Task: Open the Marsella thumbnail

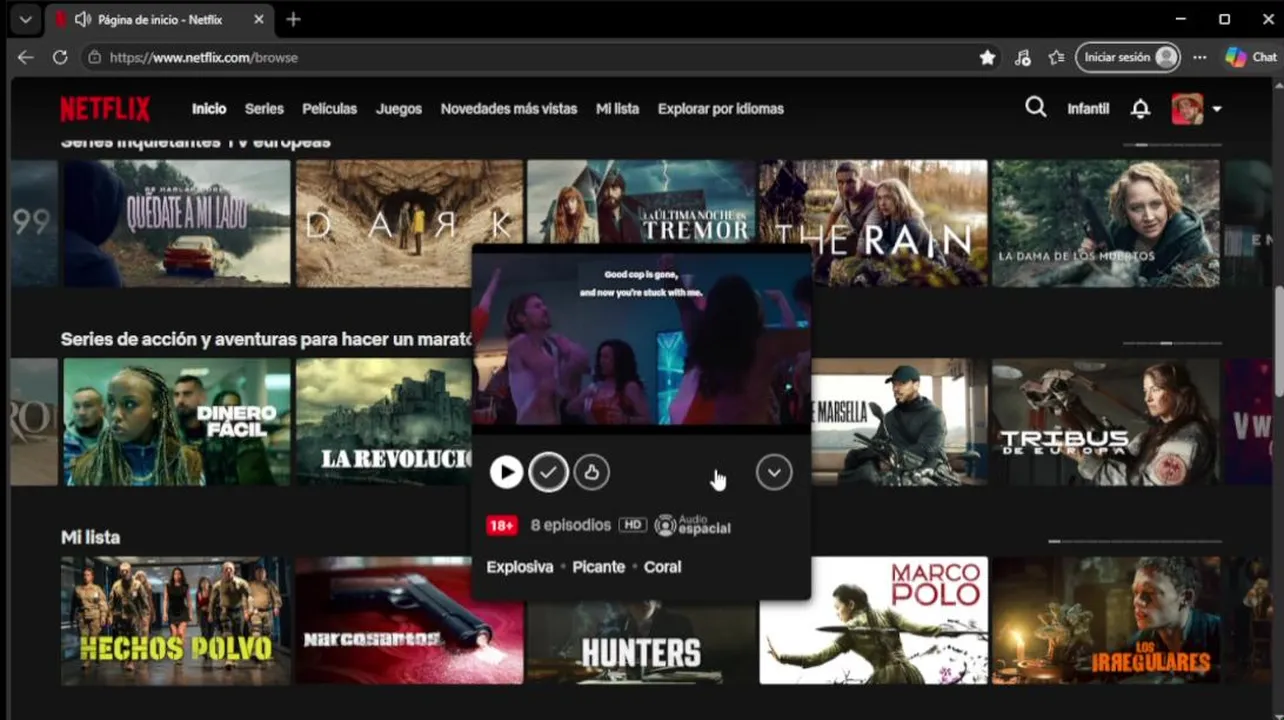Action: coord(899,422)
